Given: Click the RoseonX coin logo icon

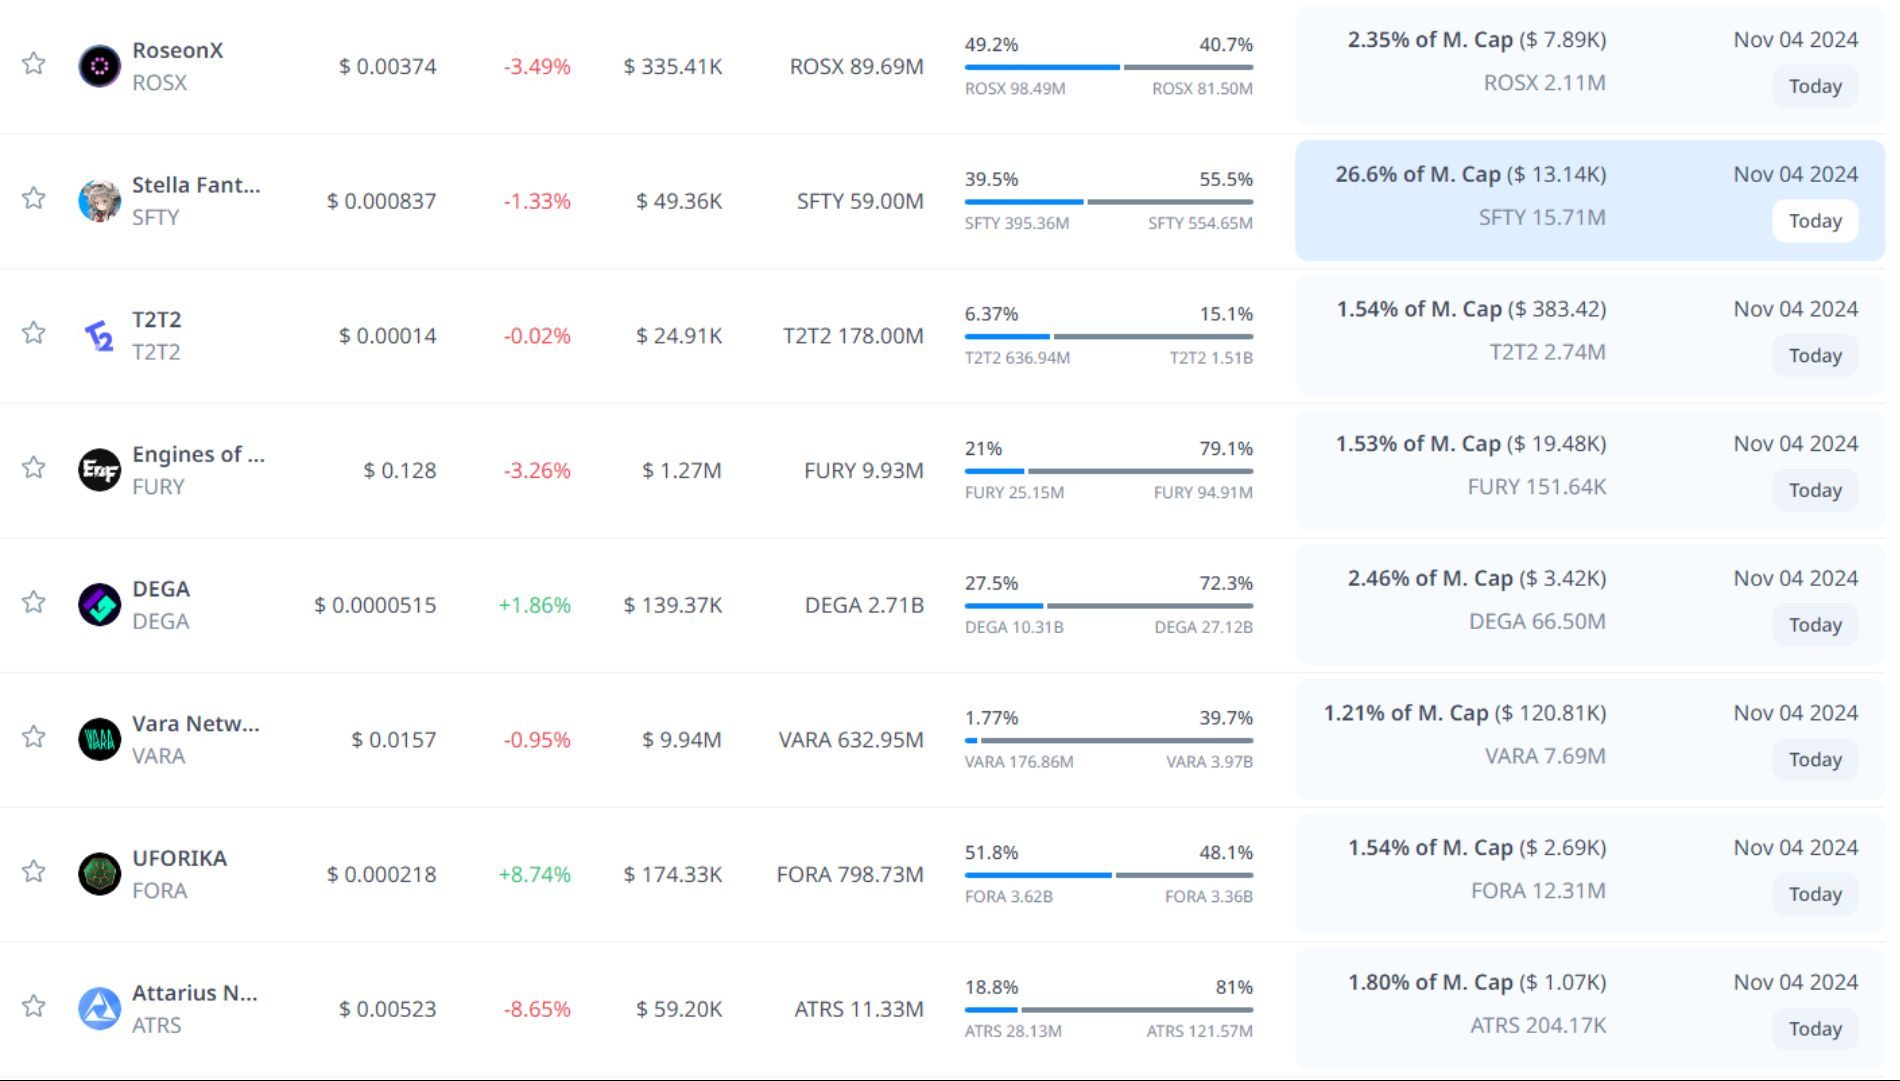Looking at the screenshot, I should click(x=99, y=66).
